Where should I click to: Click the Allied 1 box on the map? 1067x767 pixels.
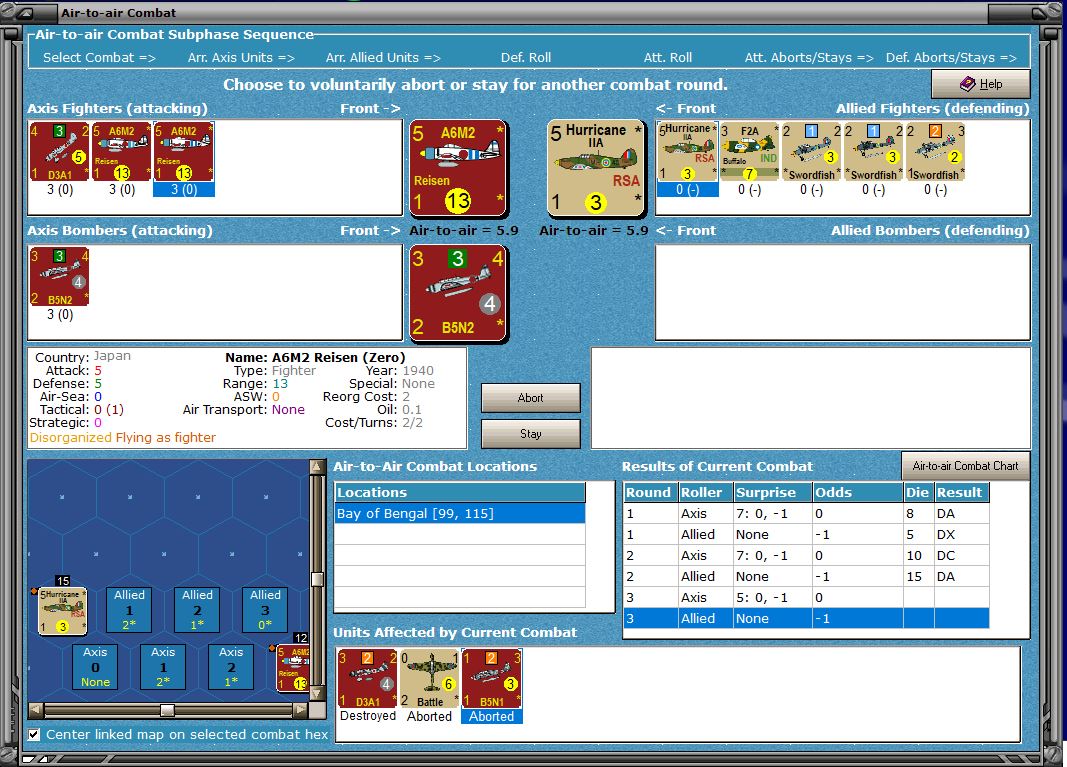point(129,610)
